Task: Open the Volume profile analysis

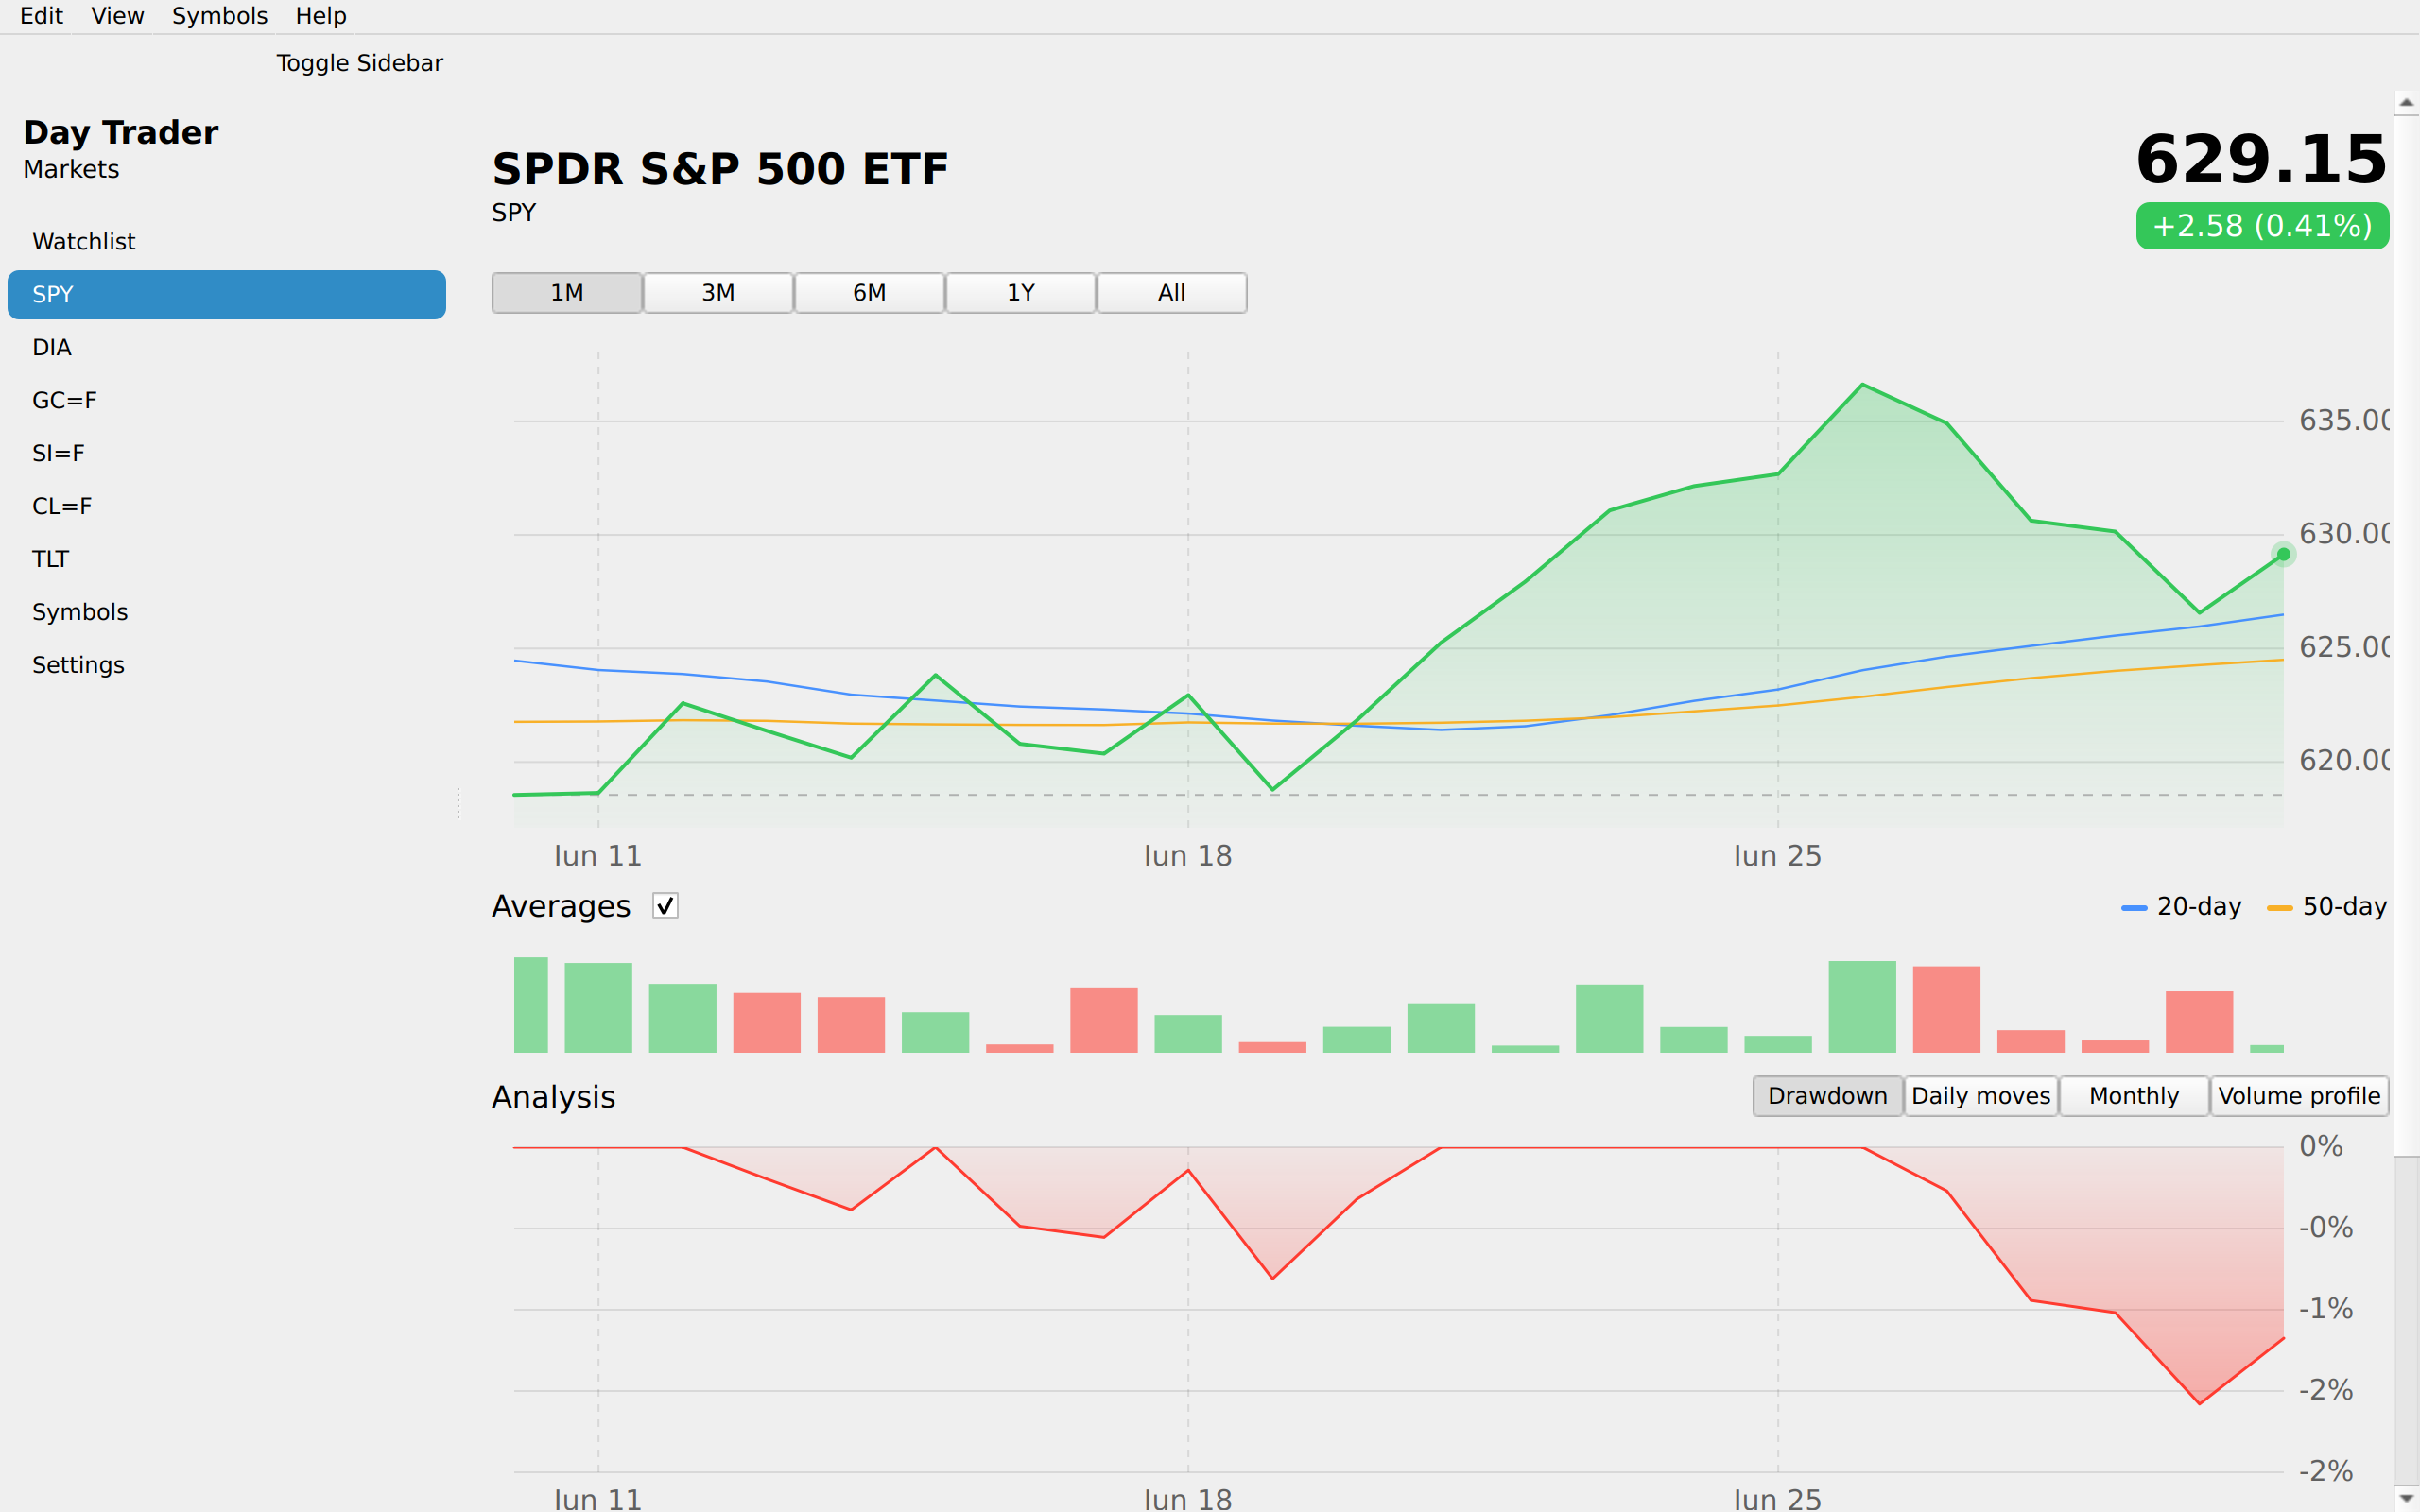Action: point(2299,1096)
